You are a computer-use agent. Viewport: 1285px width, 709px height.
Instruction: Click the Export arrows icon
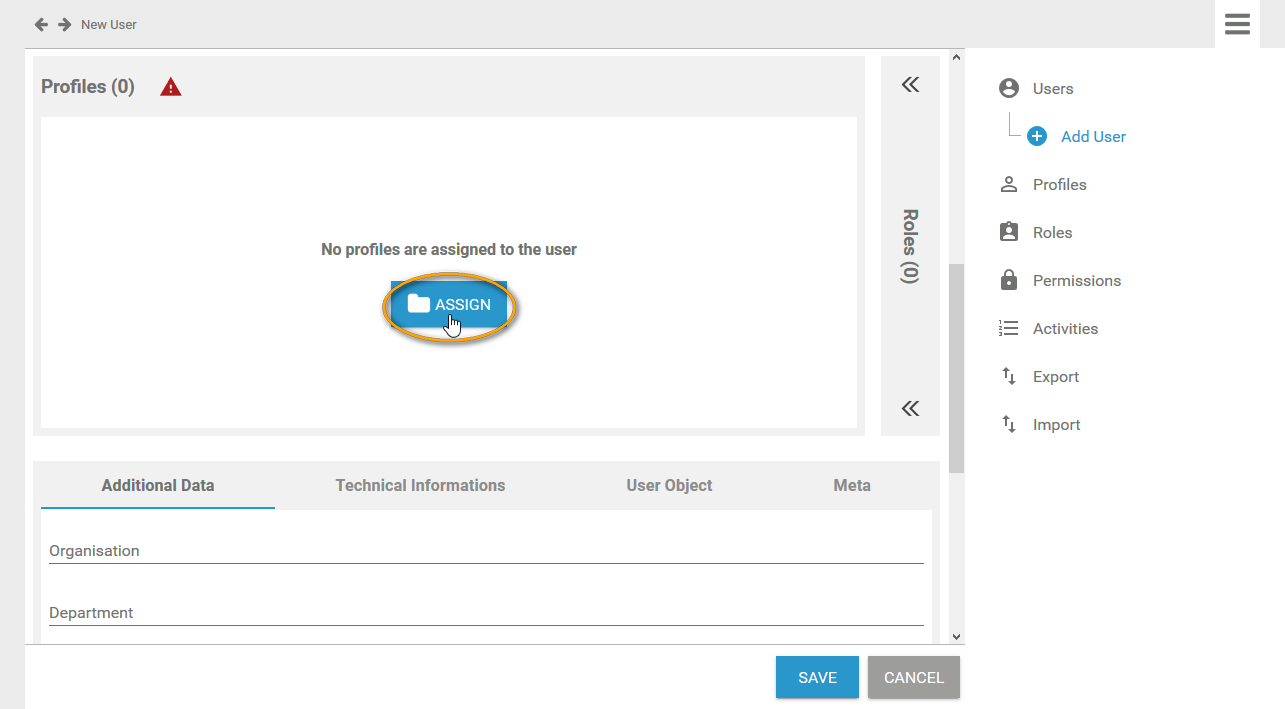[1008, 376]
